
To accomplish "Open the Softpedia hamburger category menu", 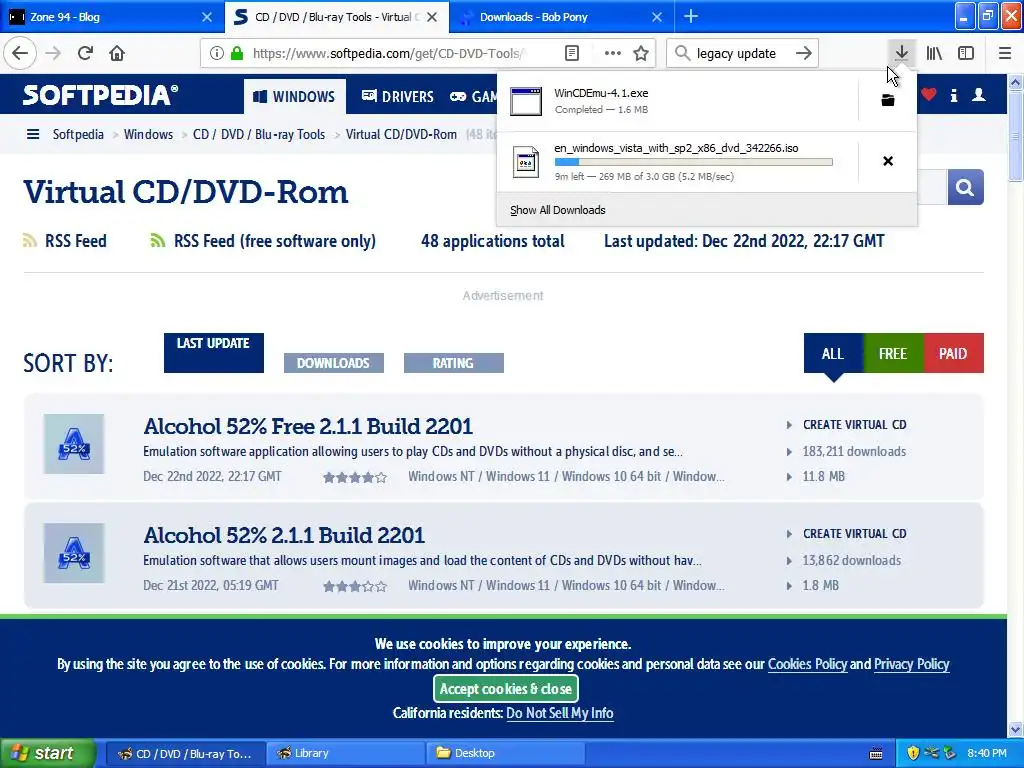I will [x=33, y=135].
